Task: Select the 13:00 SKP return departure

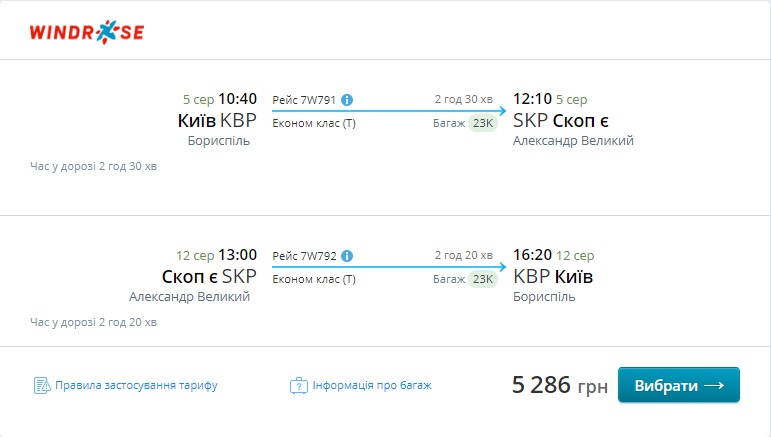Action: point(237,254)
